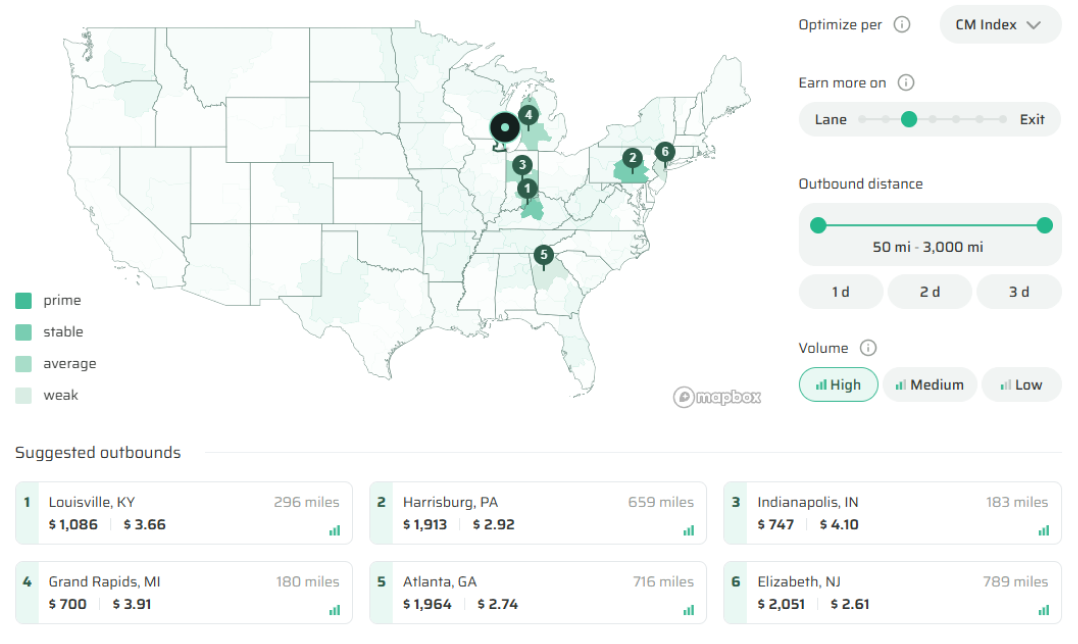Viewport: 1078px width, 644px height.
Task: Open the Harrisburg, PA outbound card
Action: coord(538,513)
